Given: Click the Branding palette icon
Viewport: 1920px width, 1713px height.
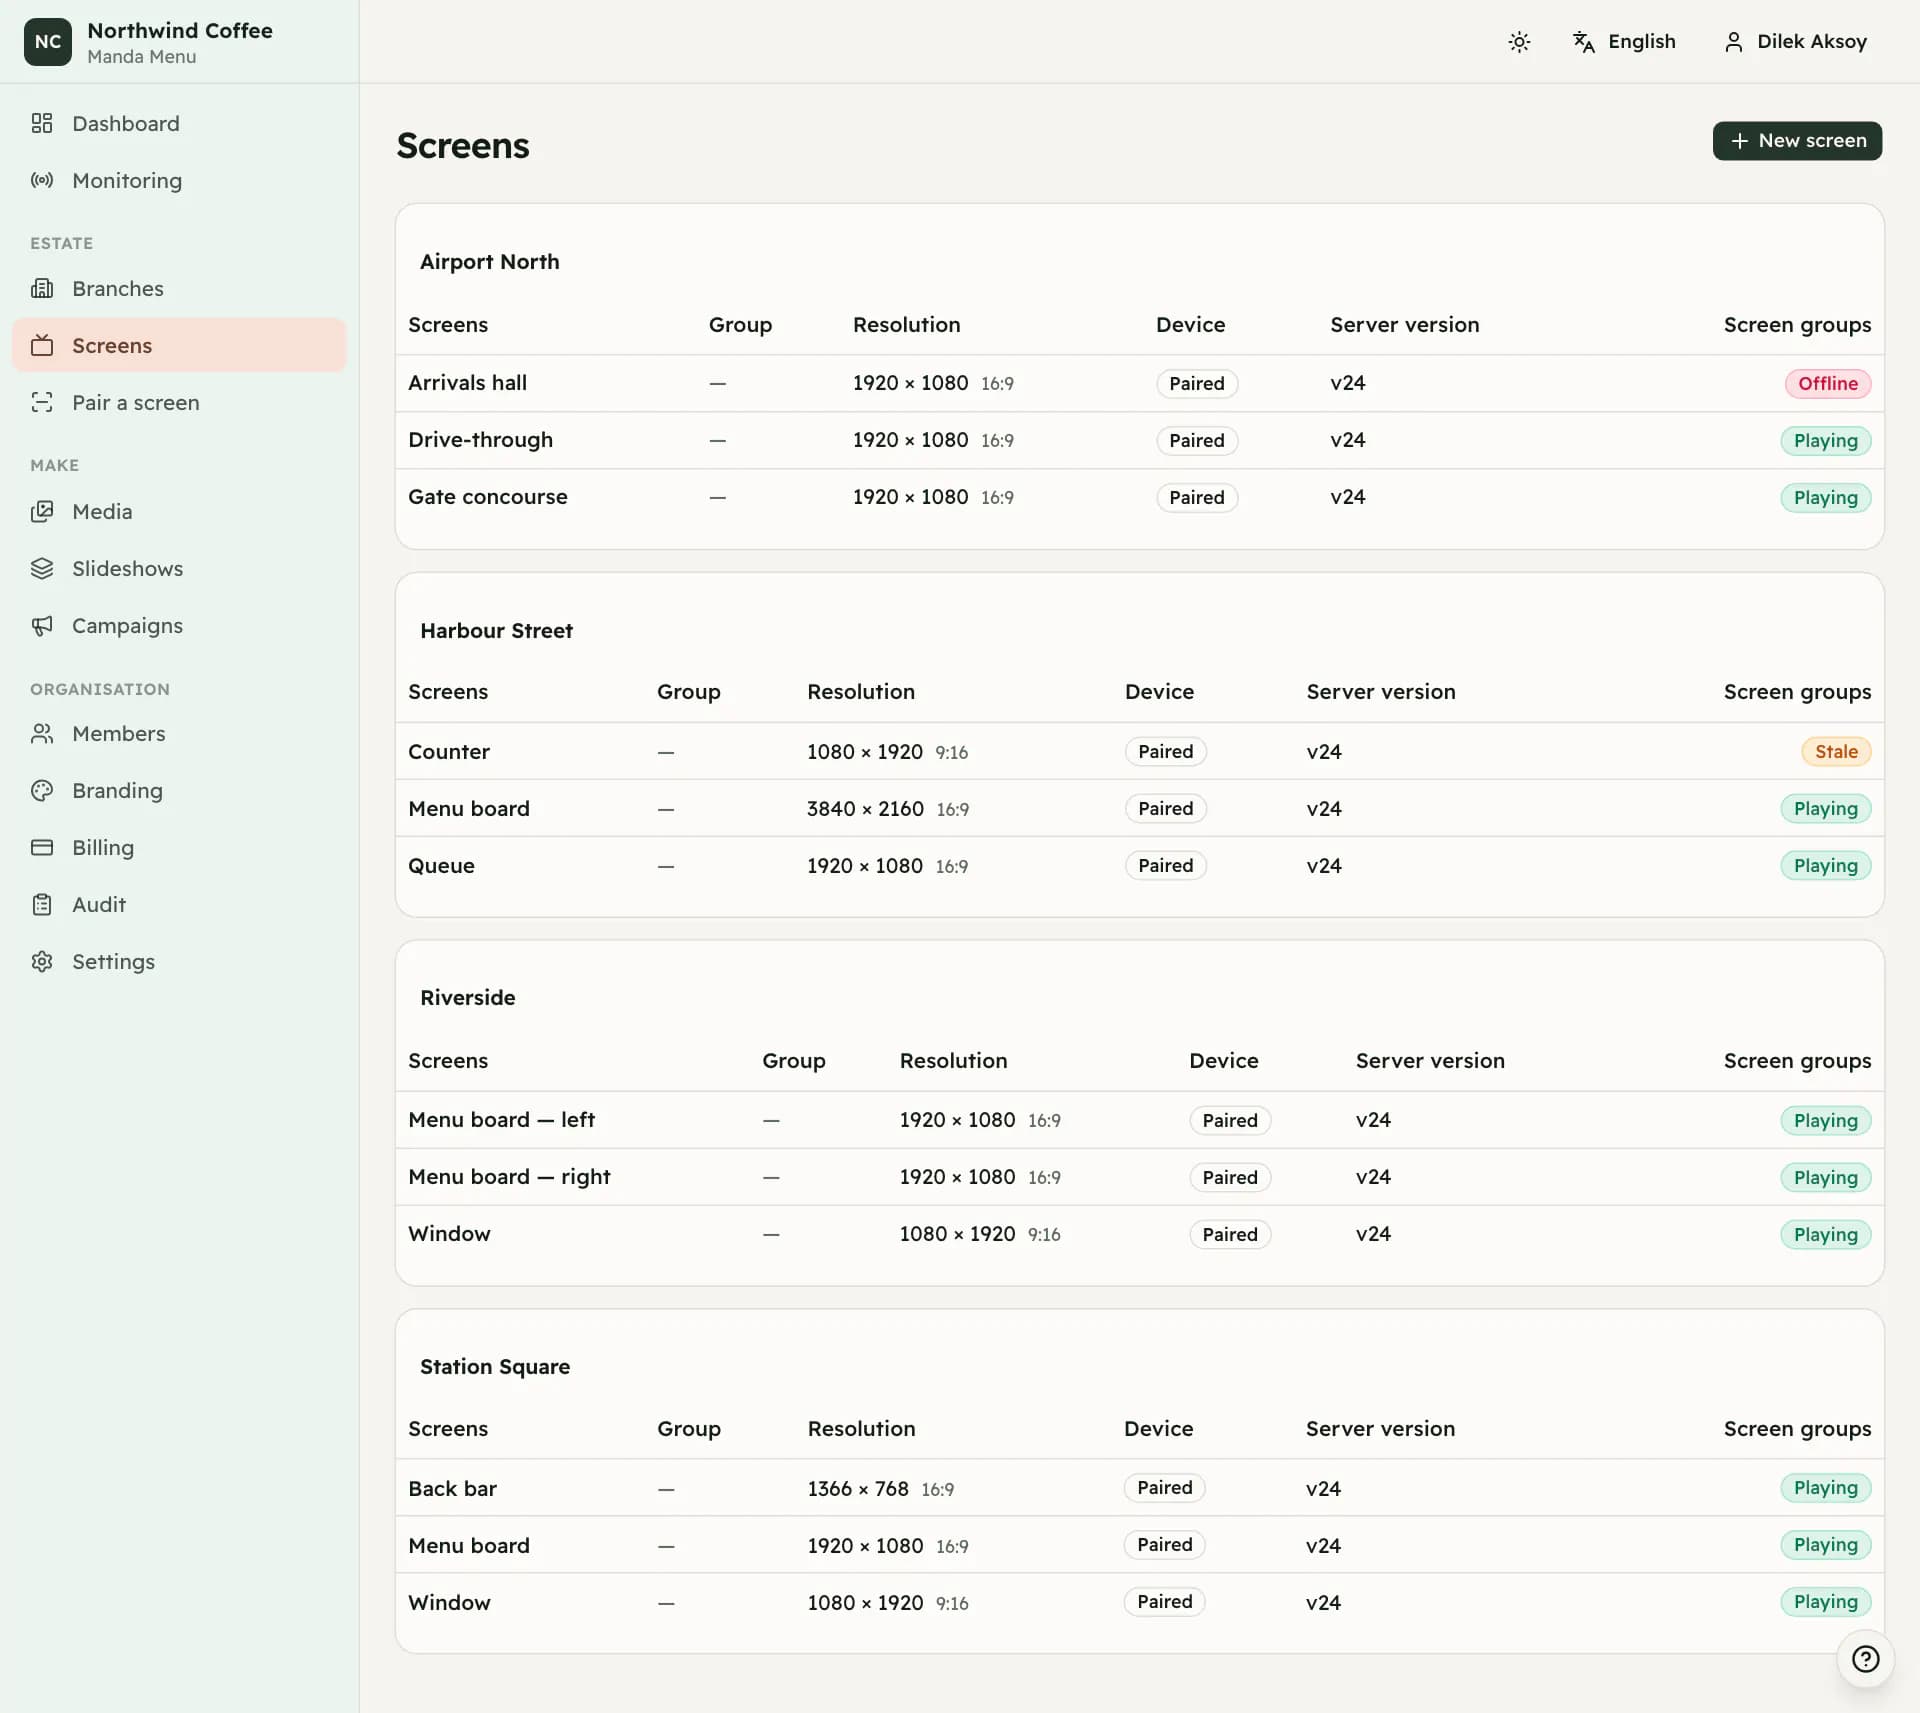Looking at the screenshot, I should 42,790.
